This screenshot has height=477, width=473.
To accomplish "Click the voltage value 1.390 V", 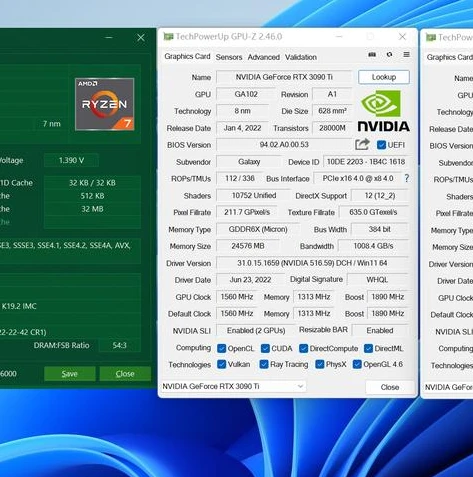I will (71, 160).
